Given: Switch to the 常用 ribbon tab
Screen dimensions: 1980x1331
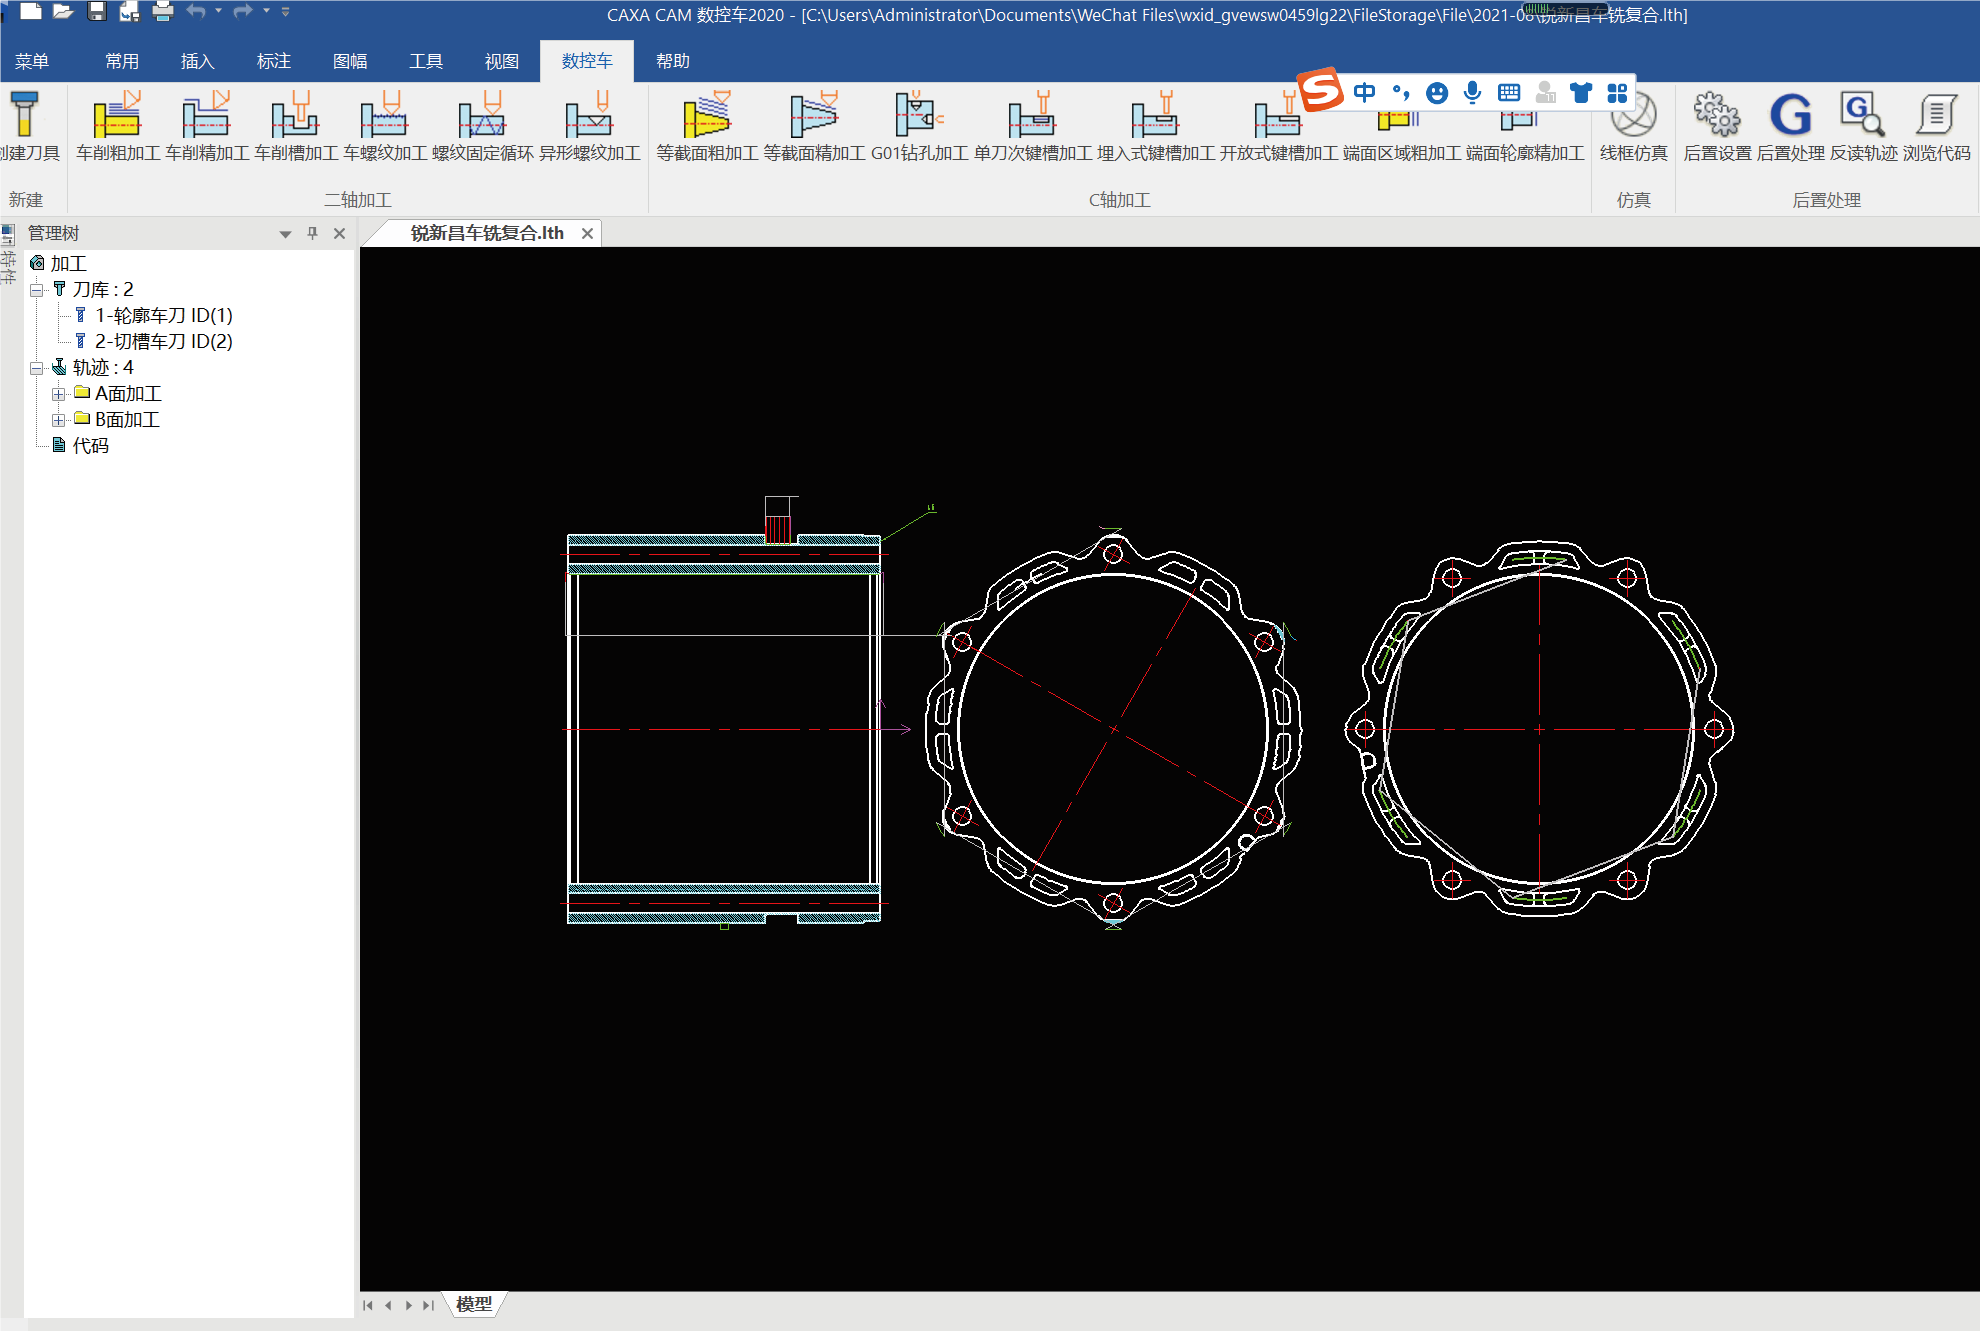Looking at the screenshot, I should pos(122,61).
